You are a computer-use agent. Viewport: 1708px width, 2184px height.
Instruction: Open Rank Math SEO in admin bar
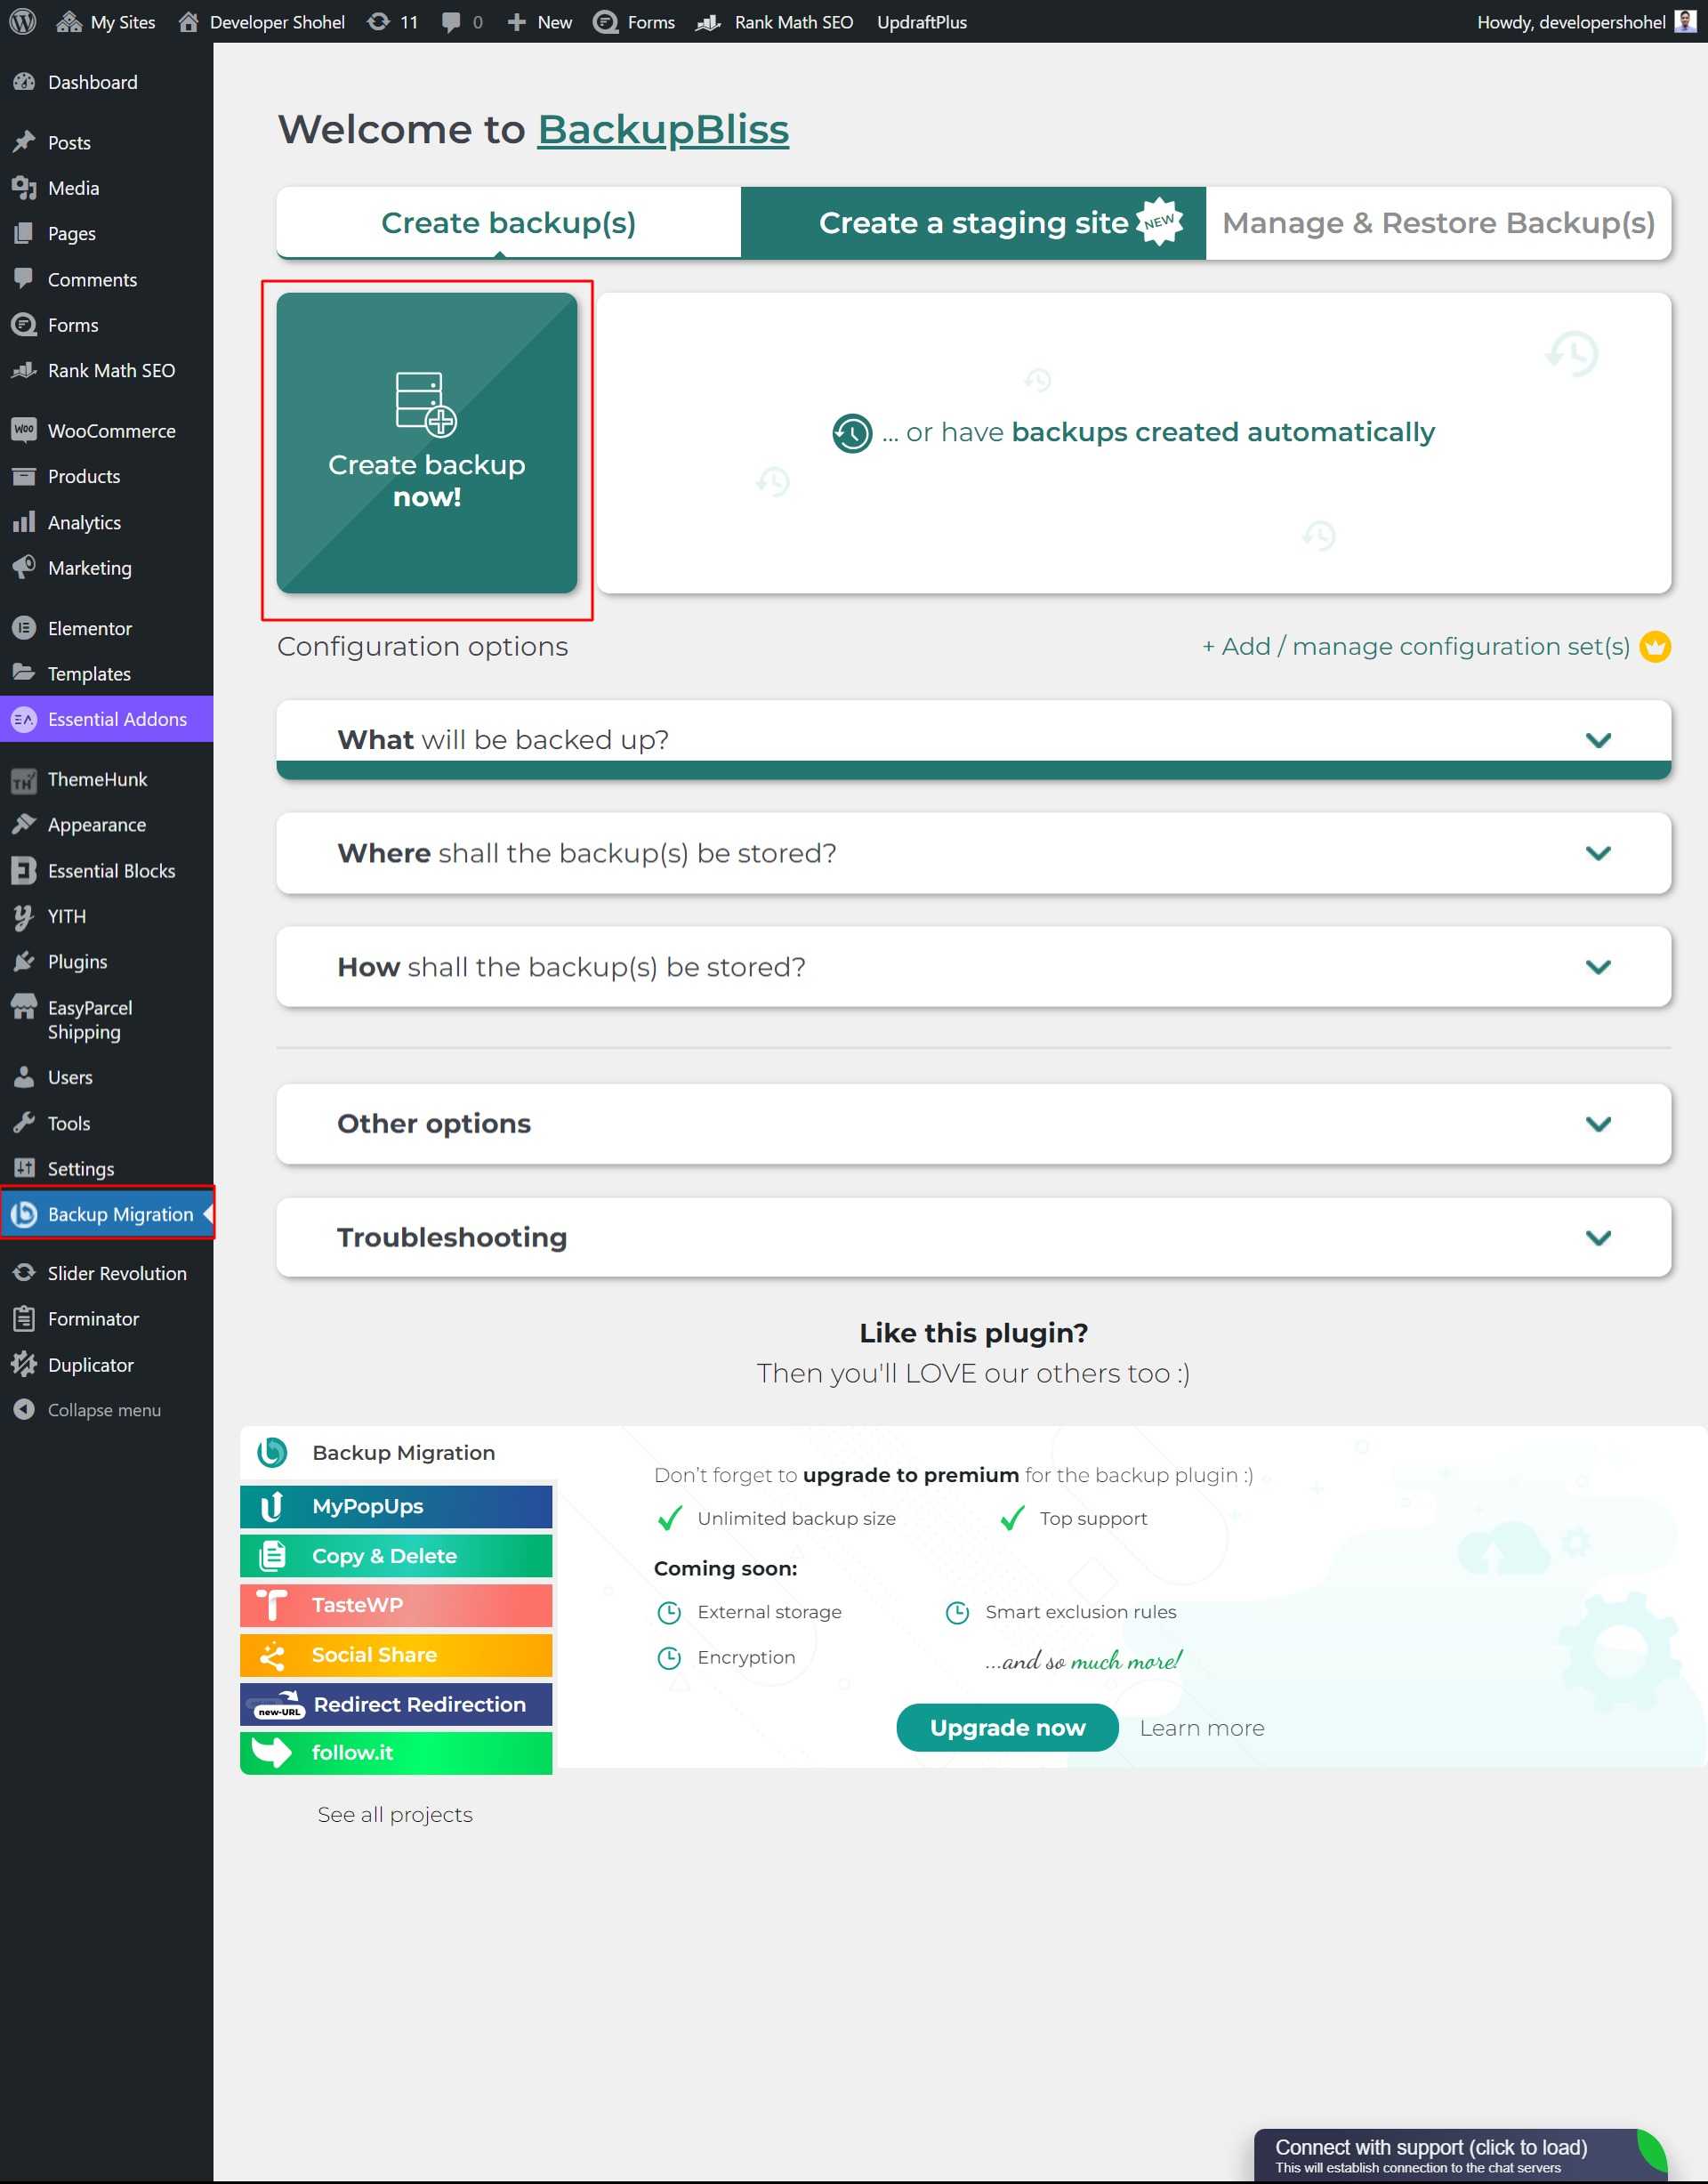click(774, 21)
